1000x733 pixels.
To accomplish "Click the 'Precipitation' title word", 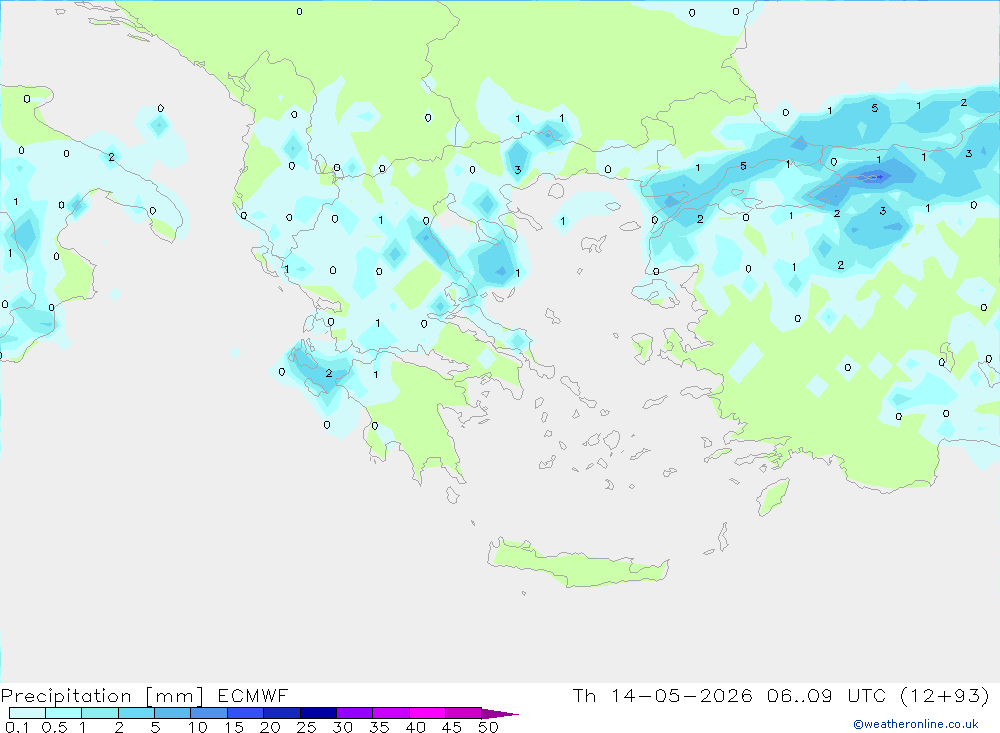I will tap(66, 696).
